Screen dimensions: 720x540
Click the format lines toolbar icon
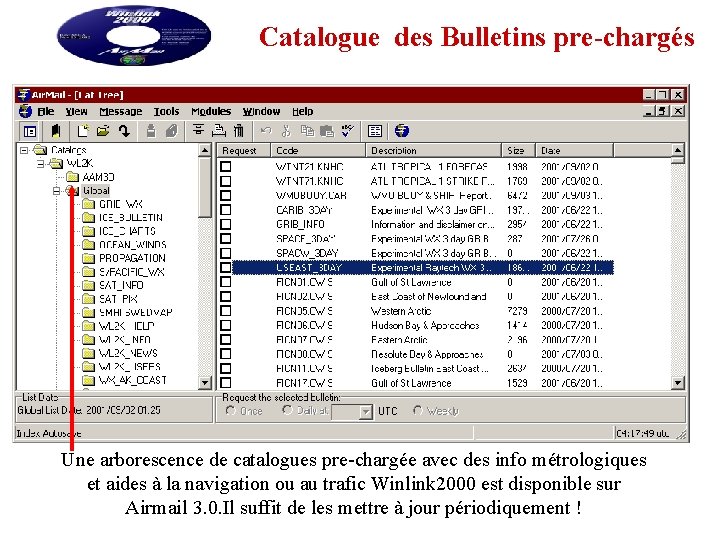(x=198, y=130)
